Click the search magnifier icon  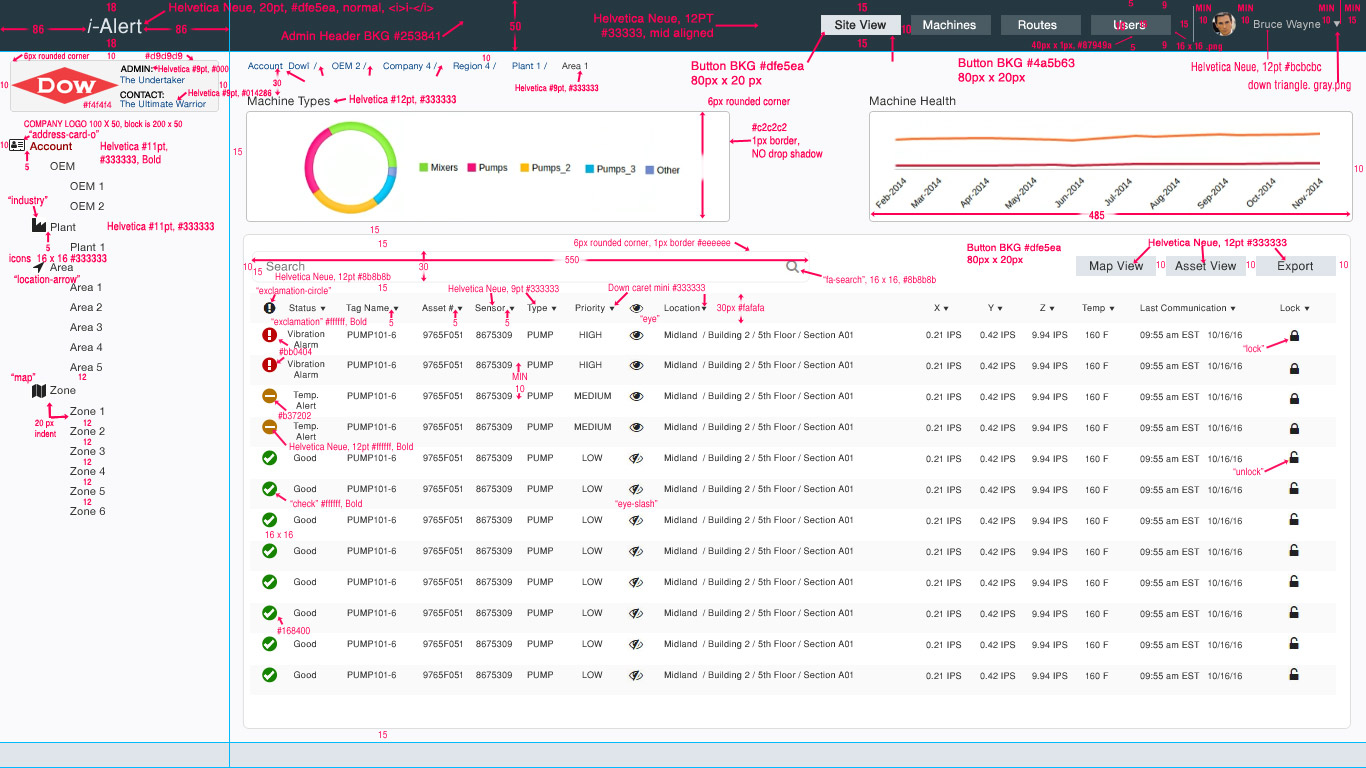[792, 267]
